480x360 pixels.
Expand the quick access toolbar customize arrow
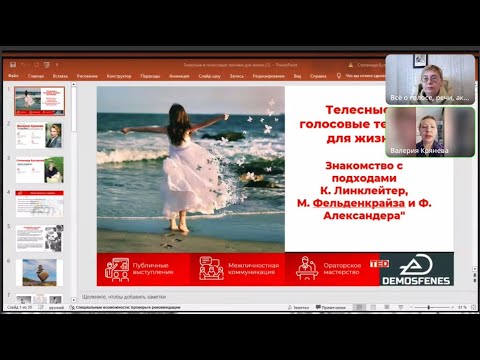[57, 65]
